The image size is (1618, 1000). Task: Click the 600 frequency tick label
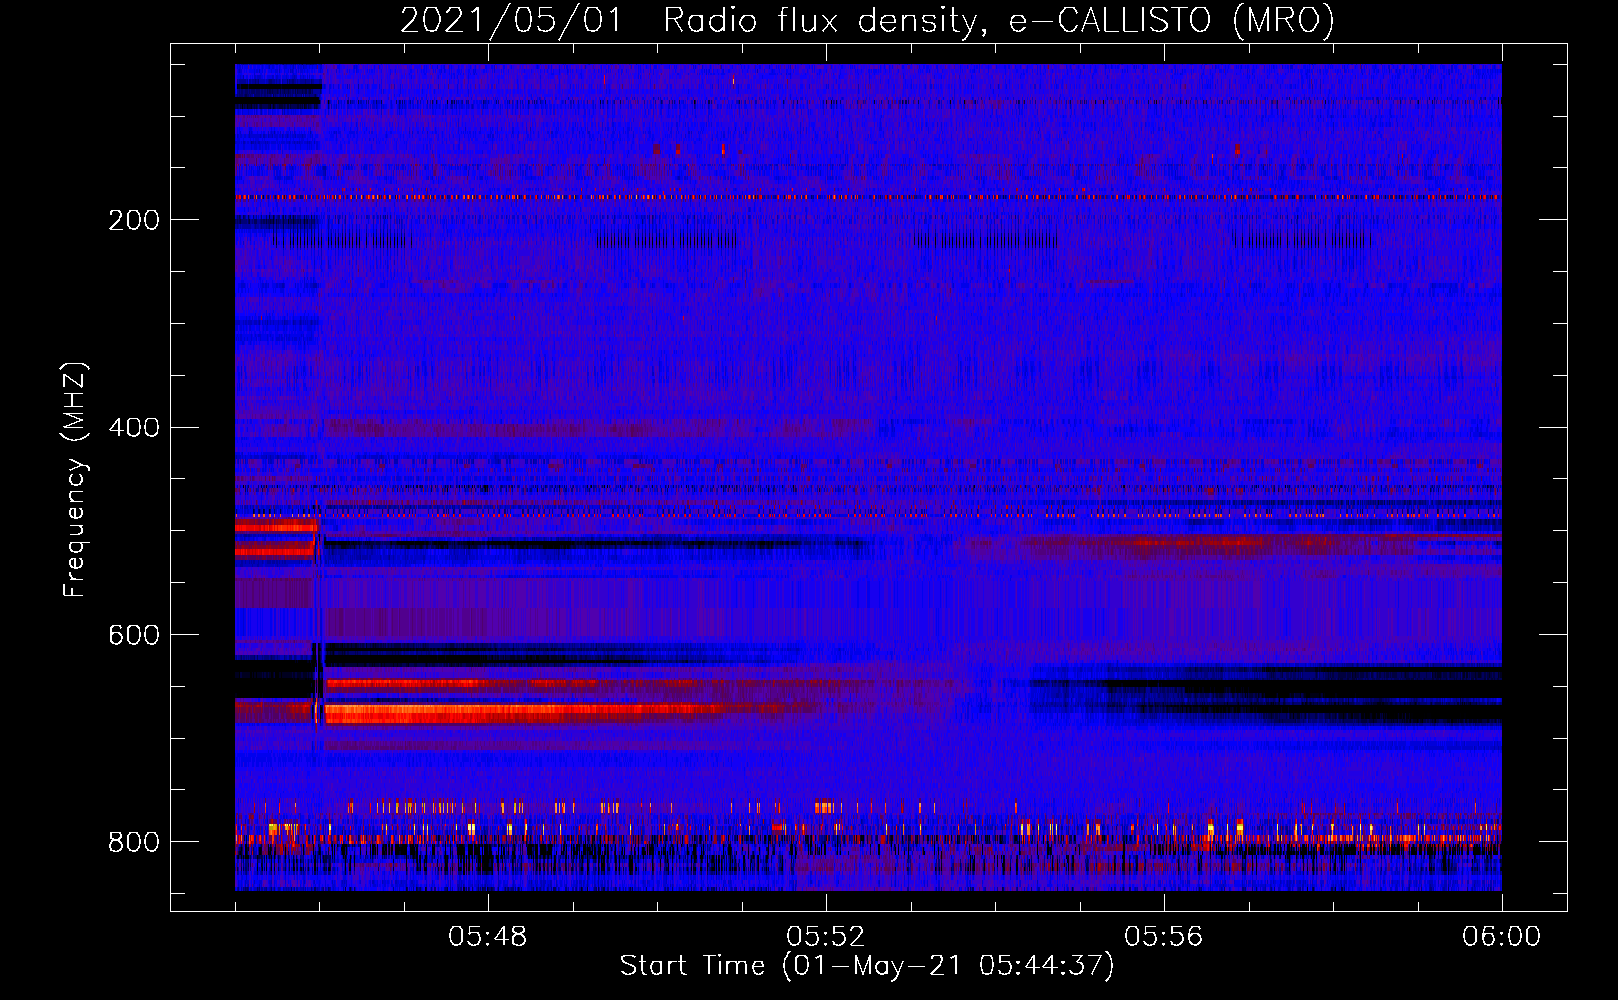pyautogui.click(x=134, y=636)
